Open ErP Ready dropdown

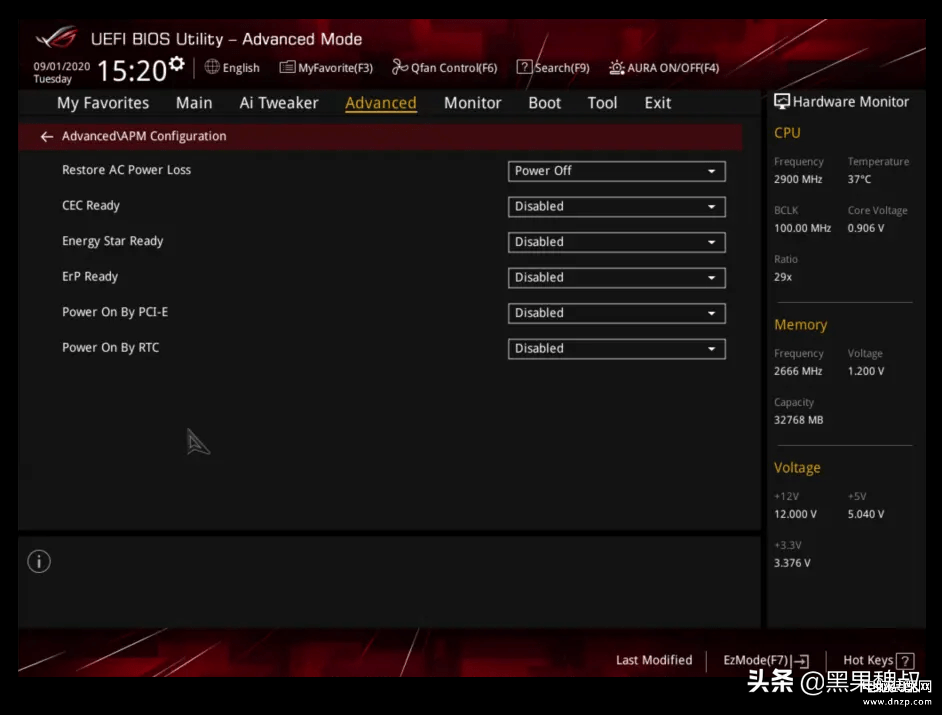click(x=616, y=278)
